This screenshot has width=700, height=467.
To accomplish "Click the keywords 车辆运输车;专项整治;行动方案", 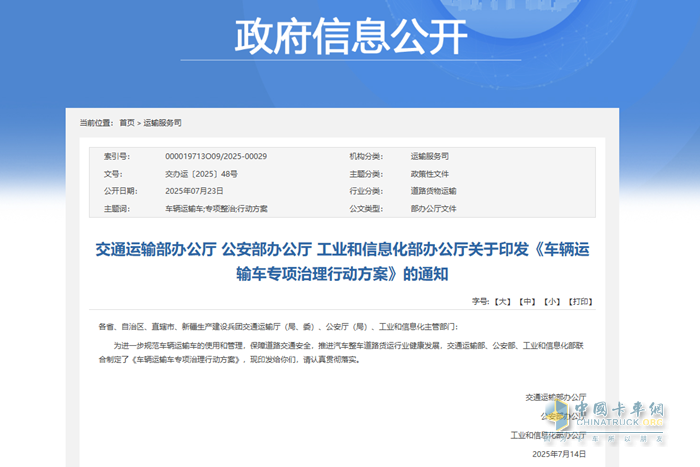I will click(x=216, y=209).
